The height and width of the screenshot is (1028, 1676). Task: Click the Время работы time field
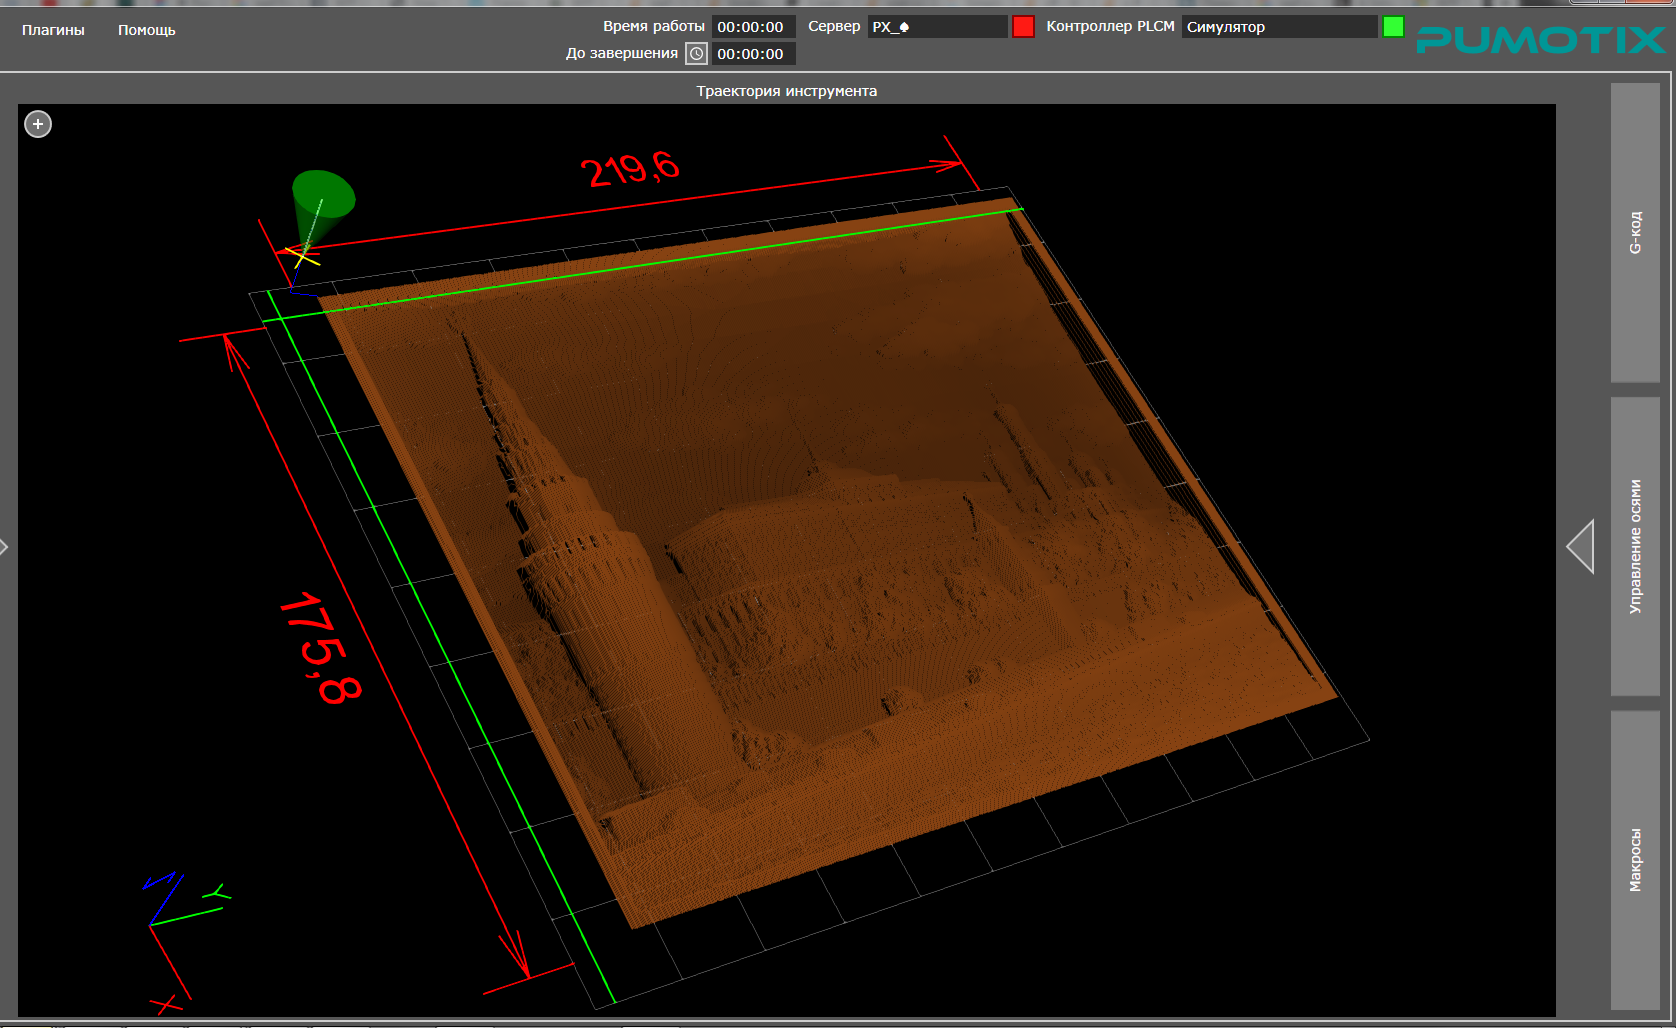tap(753, 27)
